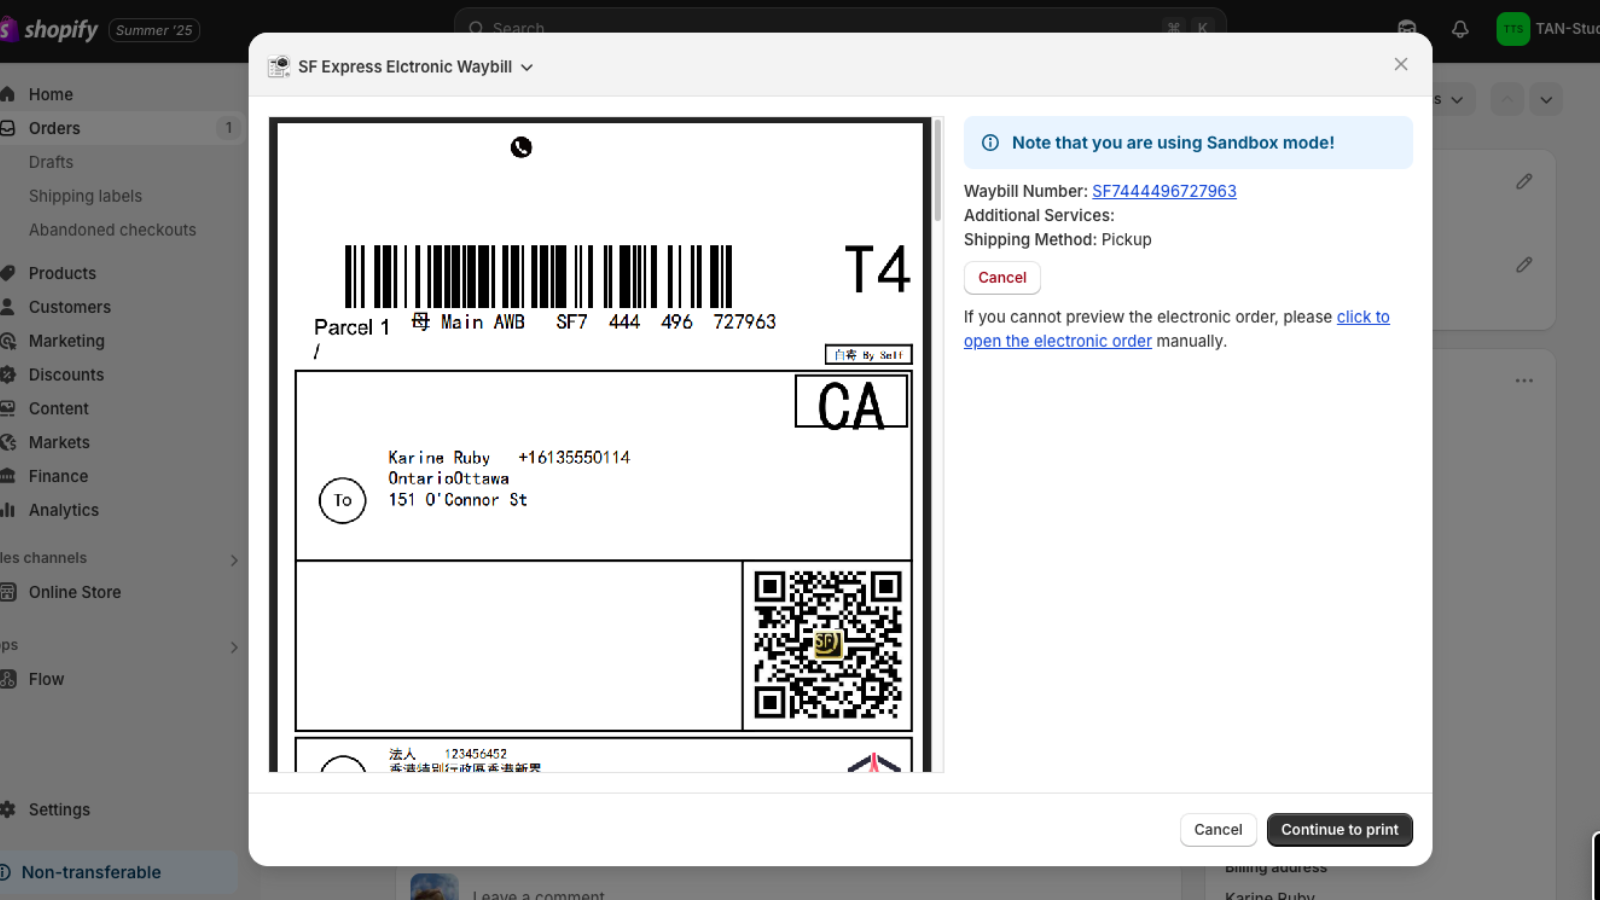Click the Shopify logo
The image size is (1600, 900).
(x=50, y=30)
